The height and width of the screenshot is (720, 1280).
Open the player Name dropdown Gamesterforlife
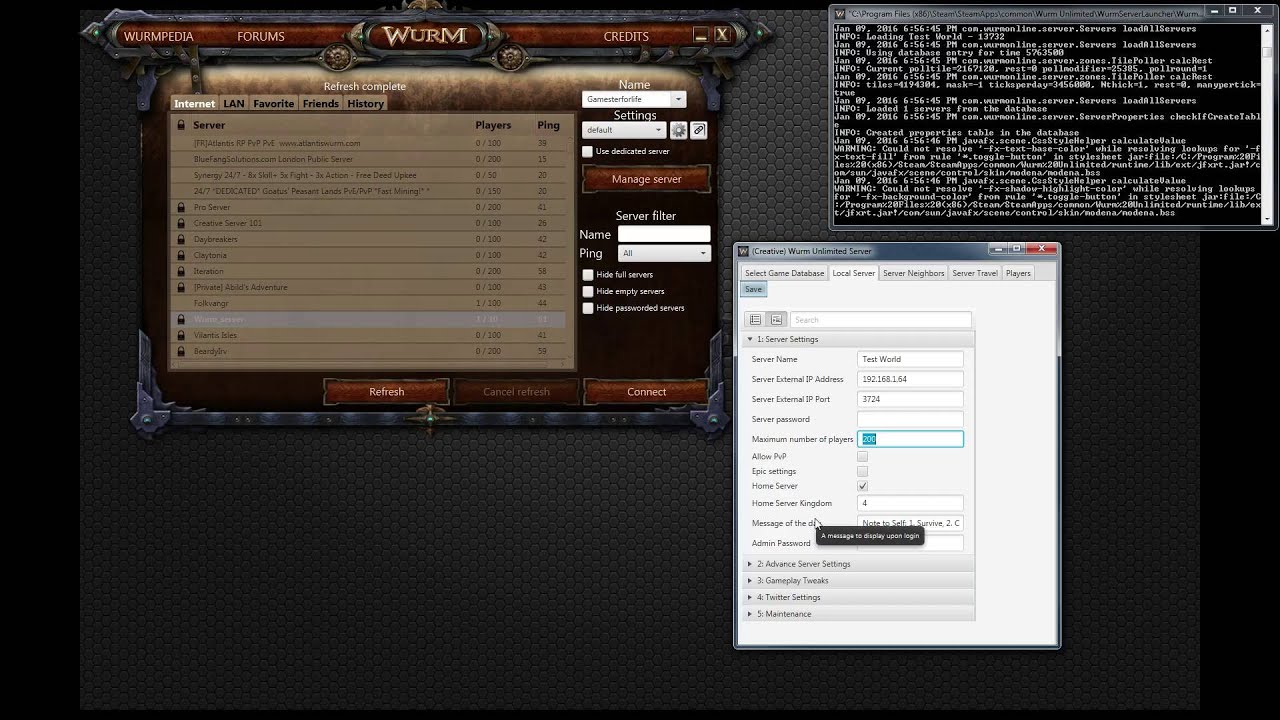pos(633,99)
